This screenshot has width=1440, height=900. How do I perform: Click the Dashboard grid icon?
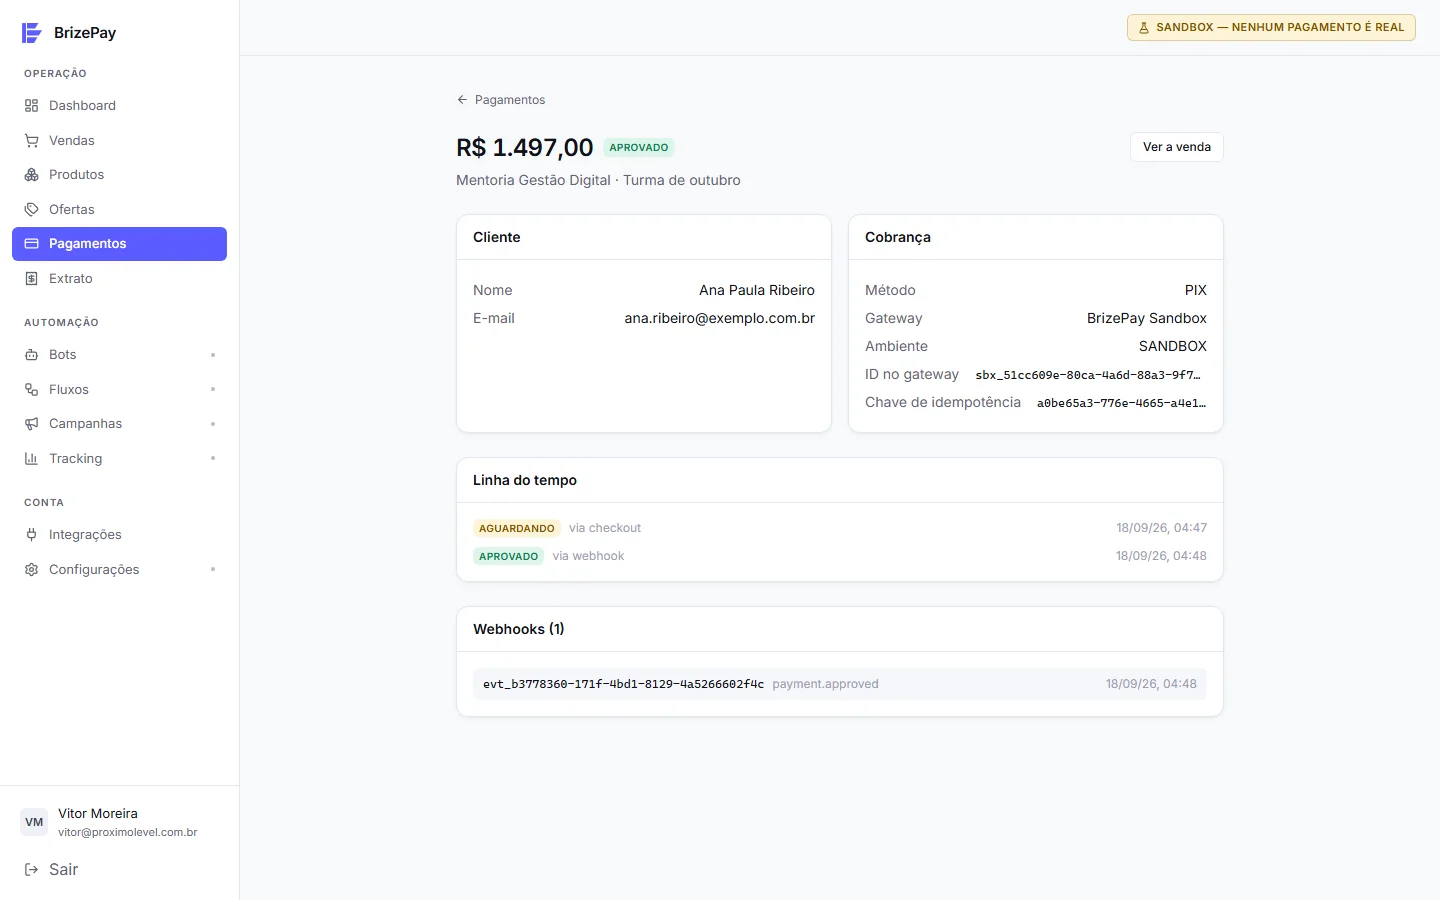pyautogui.click(x=32, y=106)
